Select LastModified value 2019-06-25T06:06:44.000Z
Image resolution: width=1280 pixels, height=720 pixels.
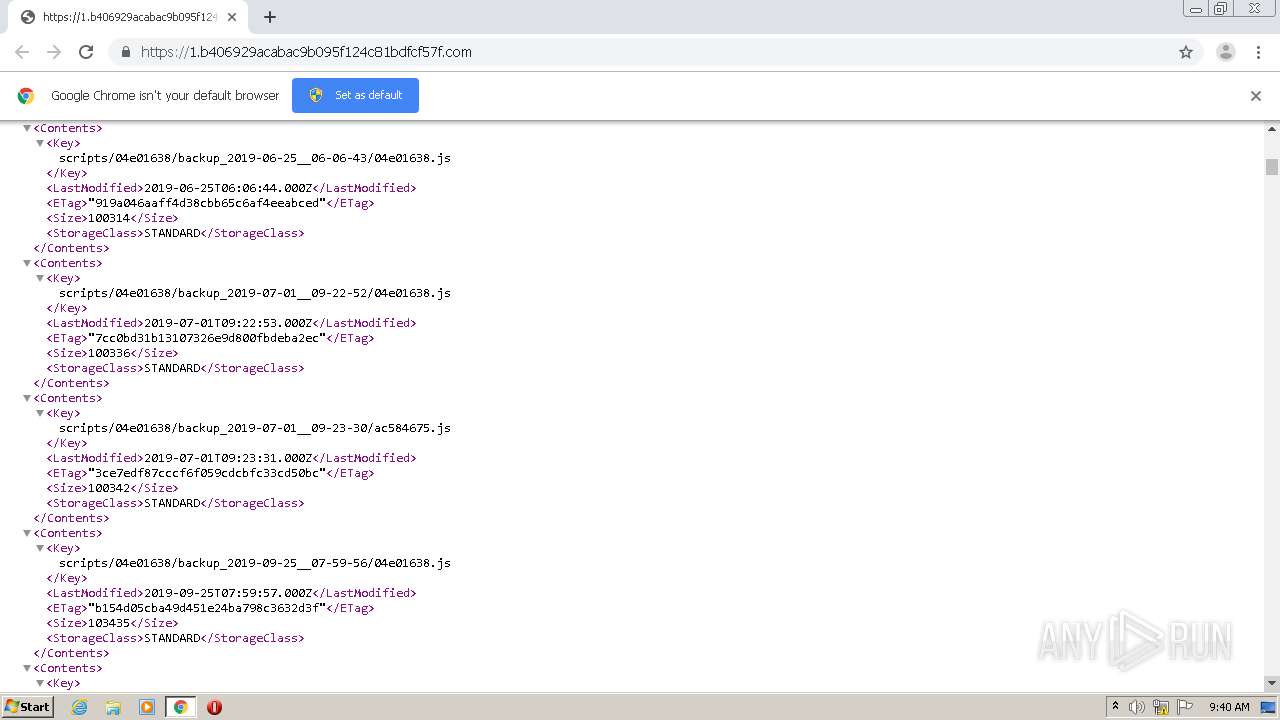(x=230, y=188)
